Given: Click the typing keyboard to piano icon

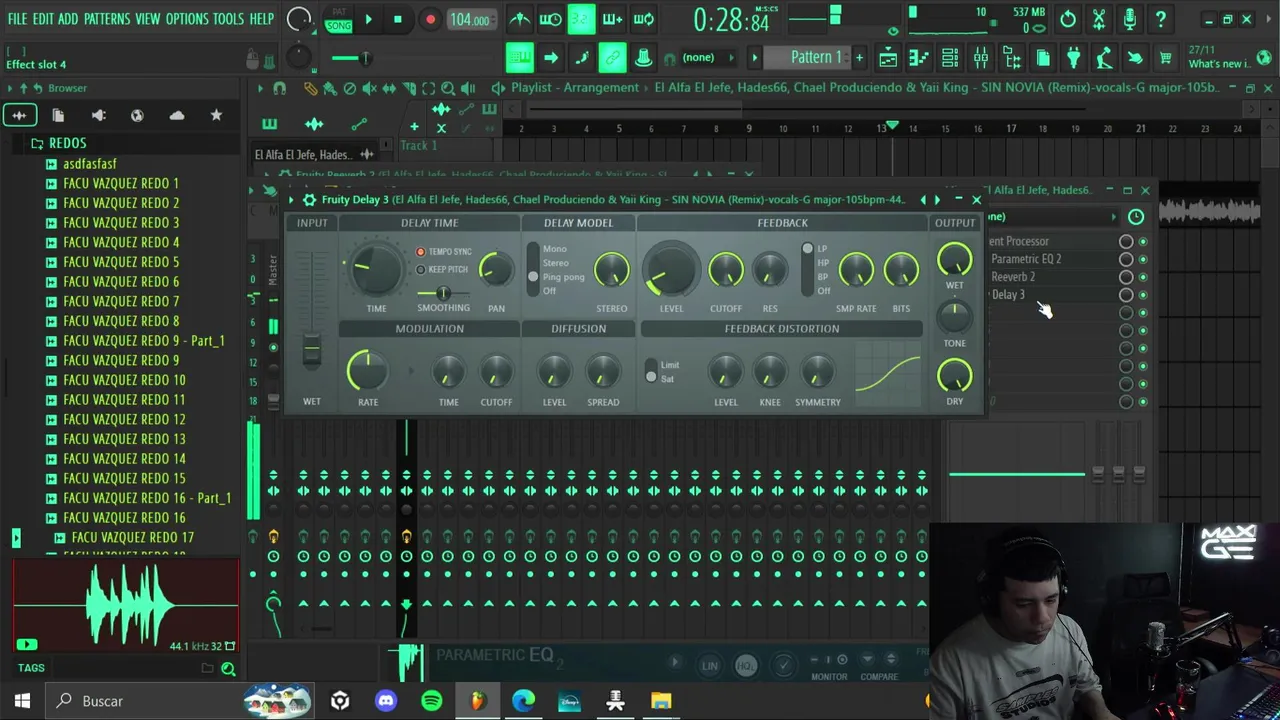Looking at the screenshot, I should pyautogui.click(x=519, y=58).
